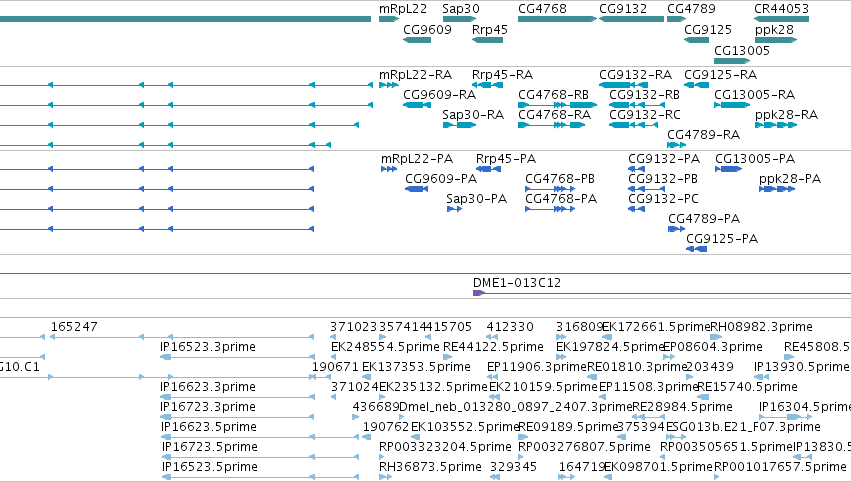Screen dimensions: 851x482
Task: Open transcript CG9125-RA
Action: (x=720, y=74)
